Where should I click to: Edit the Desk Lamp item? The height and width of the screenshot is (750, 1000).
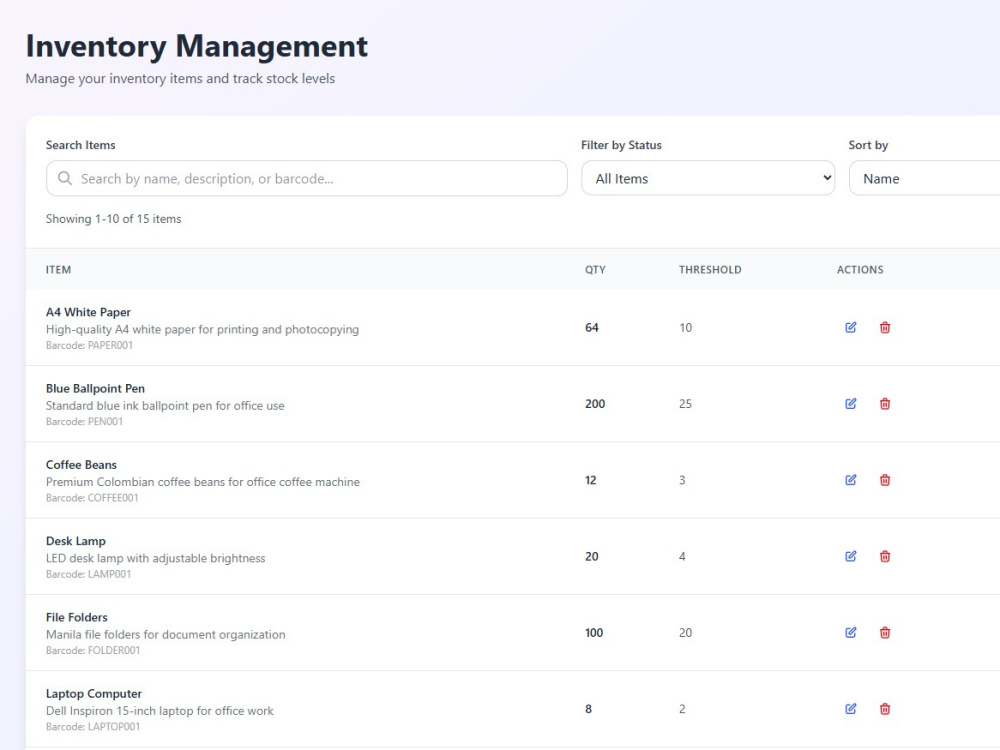[851, 556]
